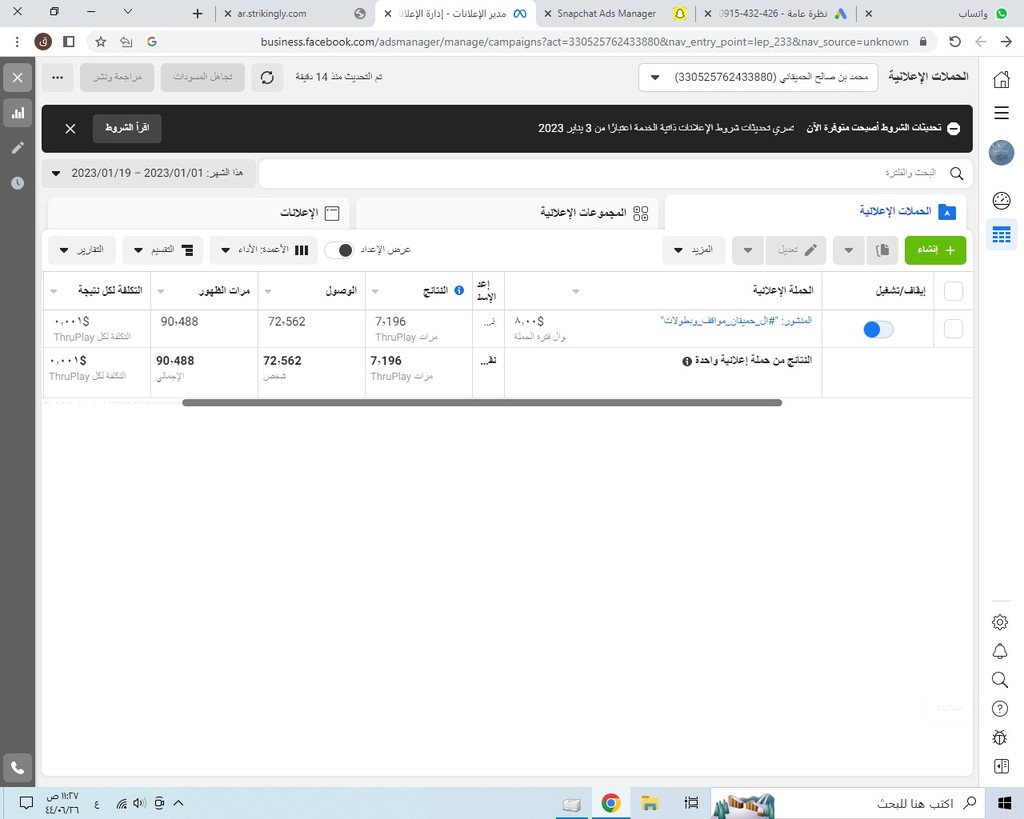1024x819 pixels.
Task: Reload the browser page
Action: pos(955,42)
